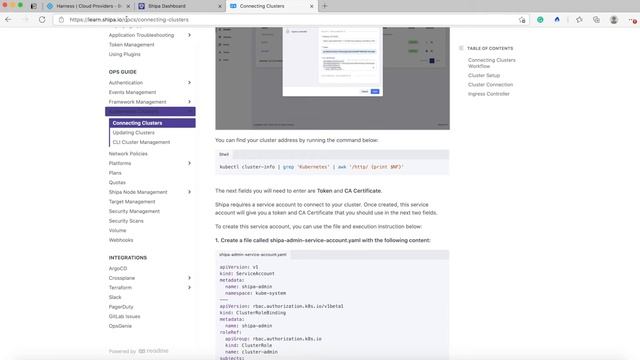Viewport: 640px width, 360px height.
Task: Open Security Management page
Action: tap(134, 211)
